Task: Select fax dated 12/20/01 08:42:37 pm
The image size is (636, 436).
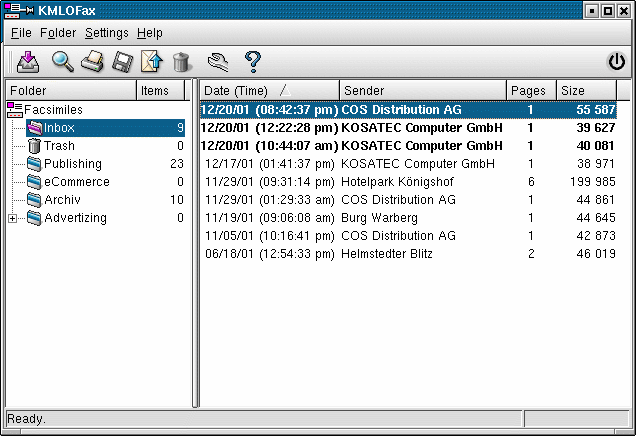Action: [408, 110]
